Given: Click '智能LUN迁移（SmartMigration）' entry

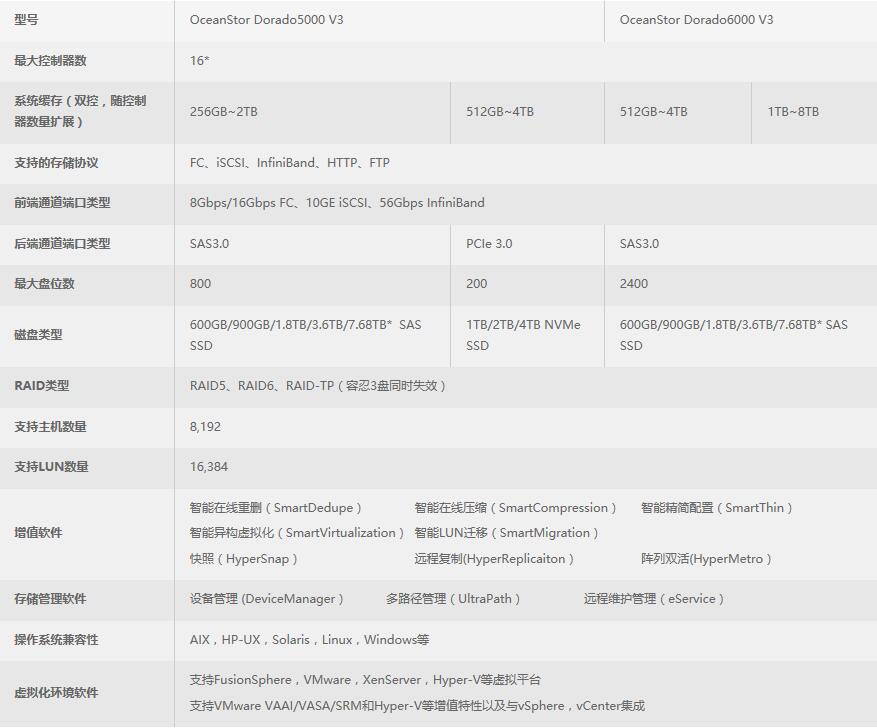Looking at the screenshot, I should click(x=507, y=533).
